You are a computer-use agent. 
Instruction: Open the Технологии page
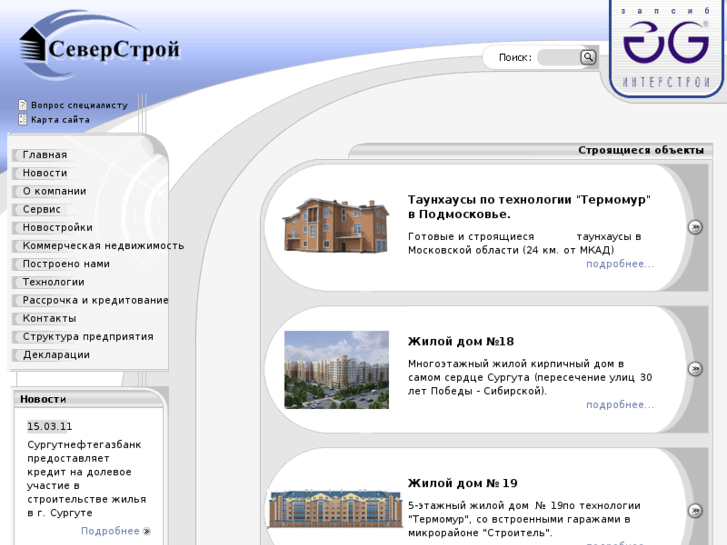[x=54, y=282]
